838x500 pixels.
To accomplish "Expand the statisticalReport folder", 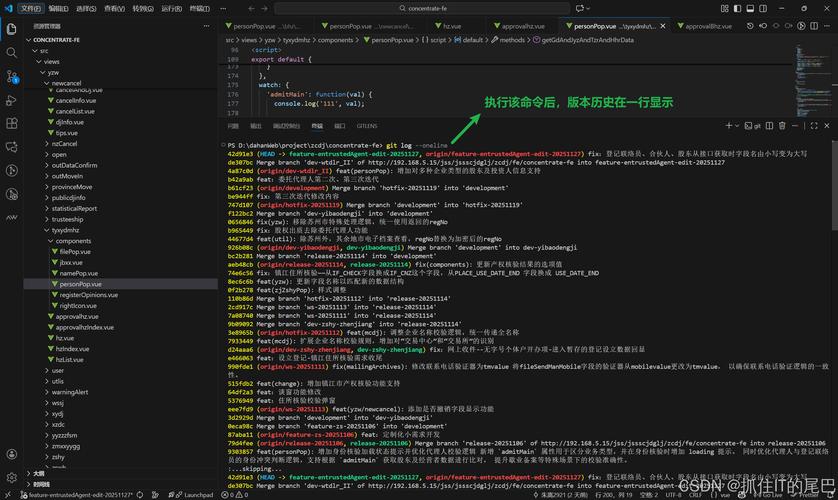I will (x=74, y=208).
